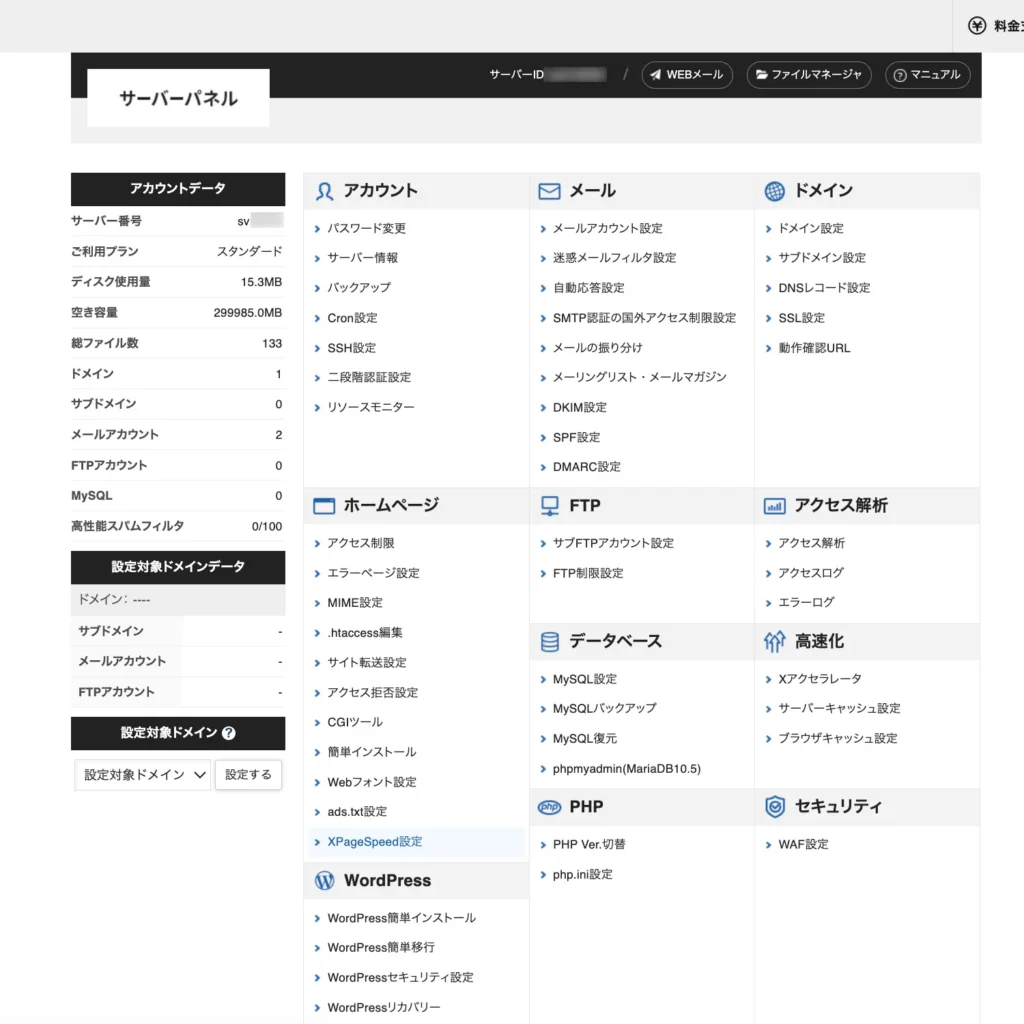Viewport: 1024px width, 1024px height.
Task: Click the PHP logo icon
Action: (x=549, y=807)
